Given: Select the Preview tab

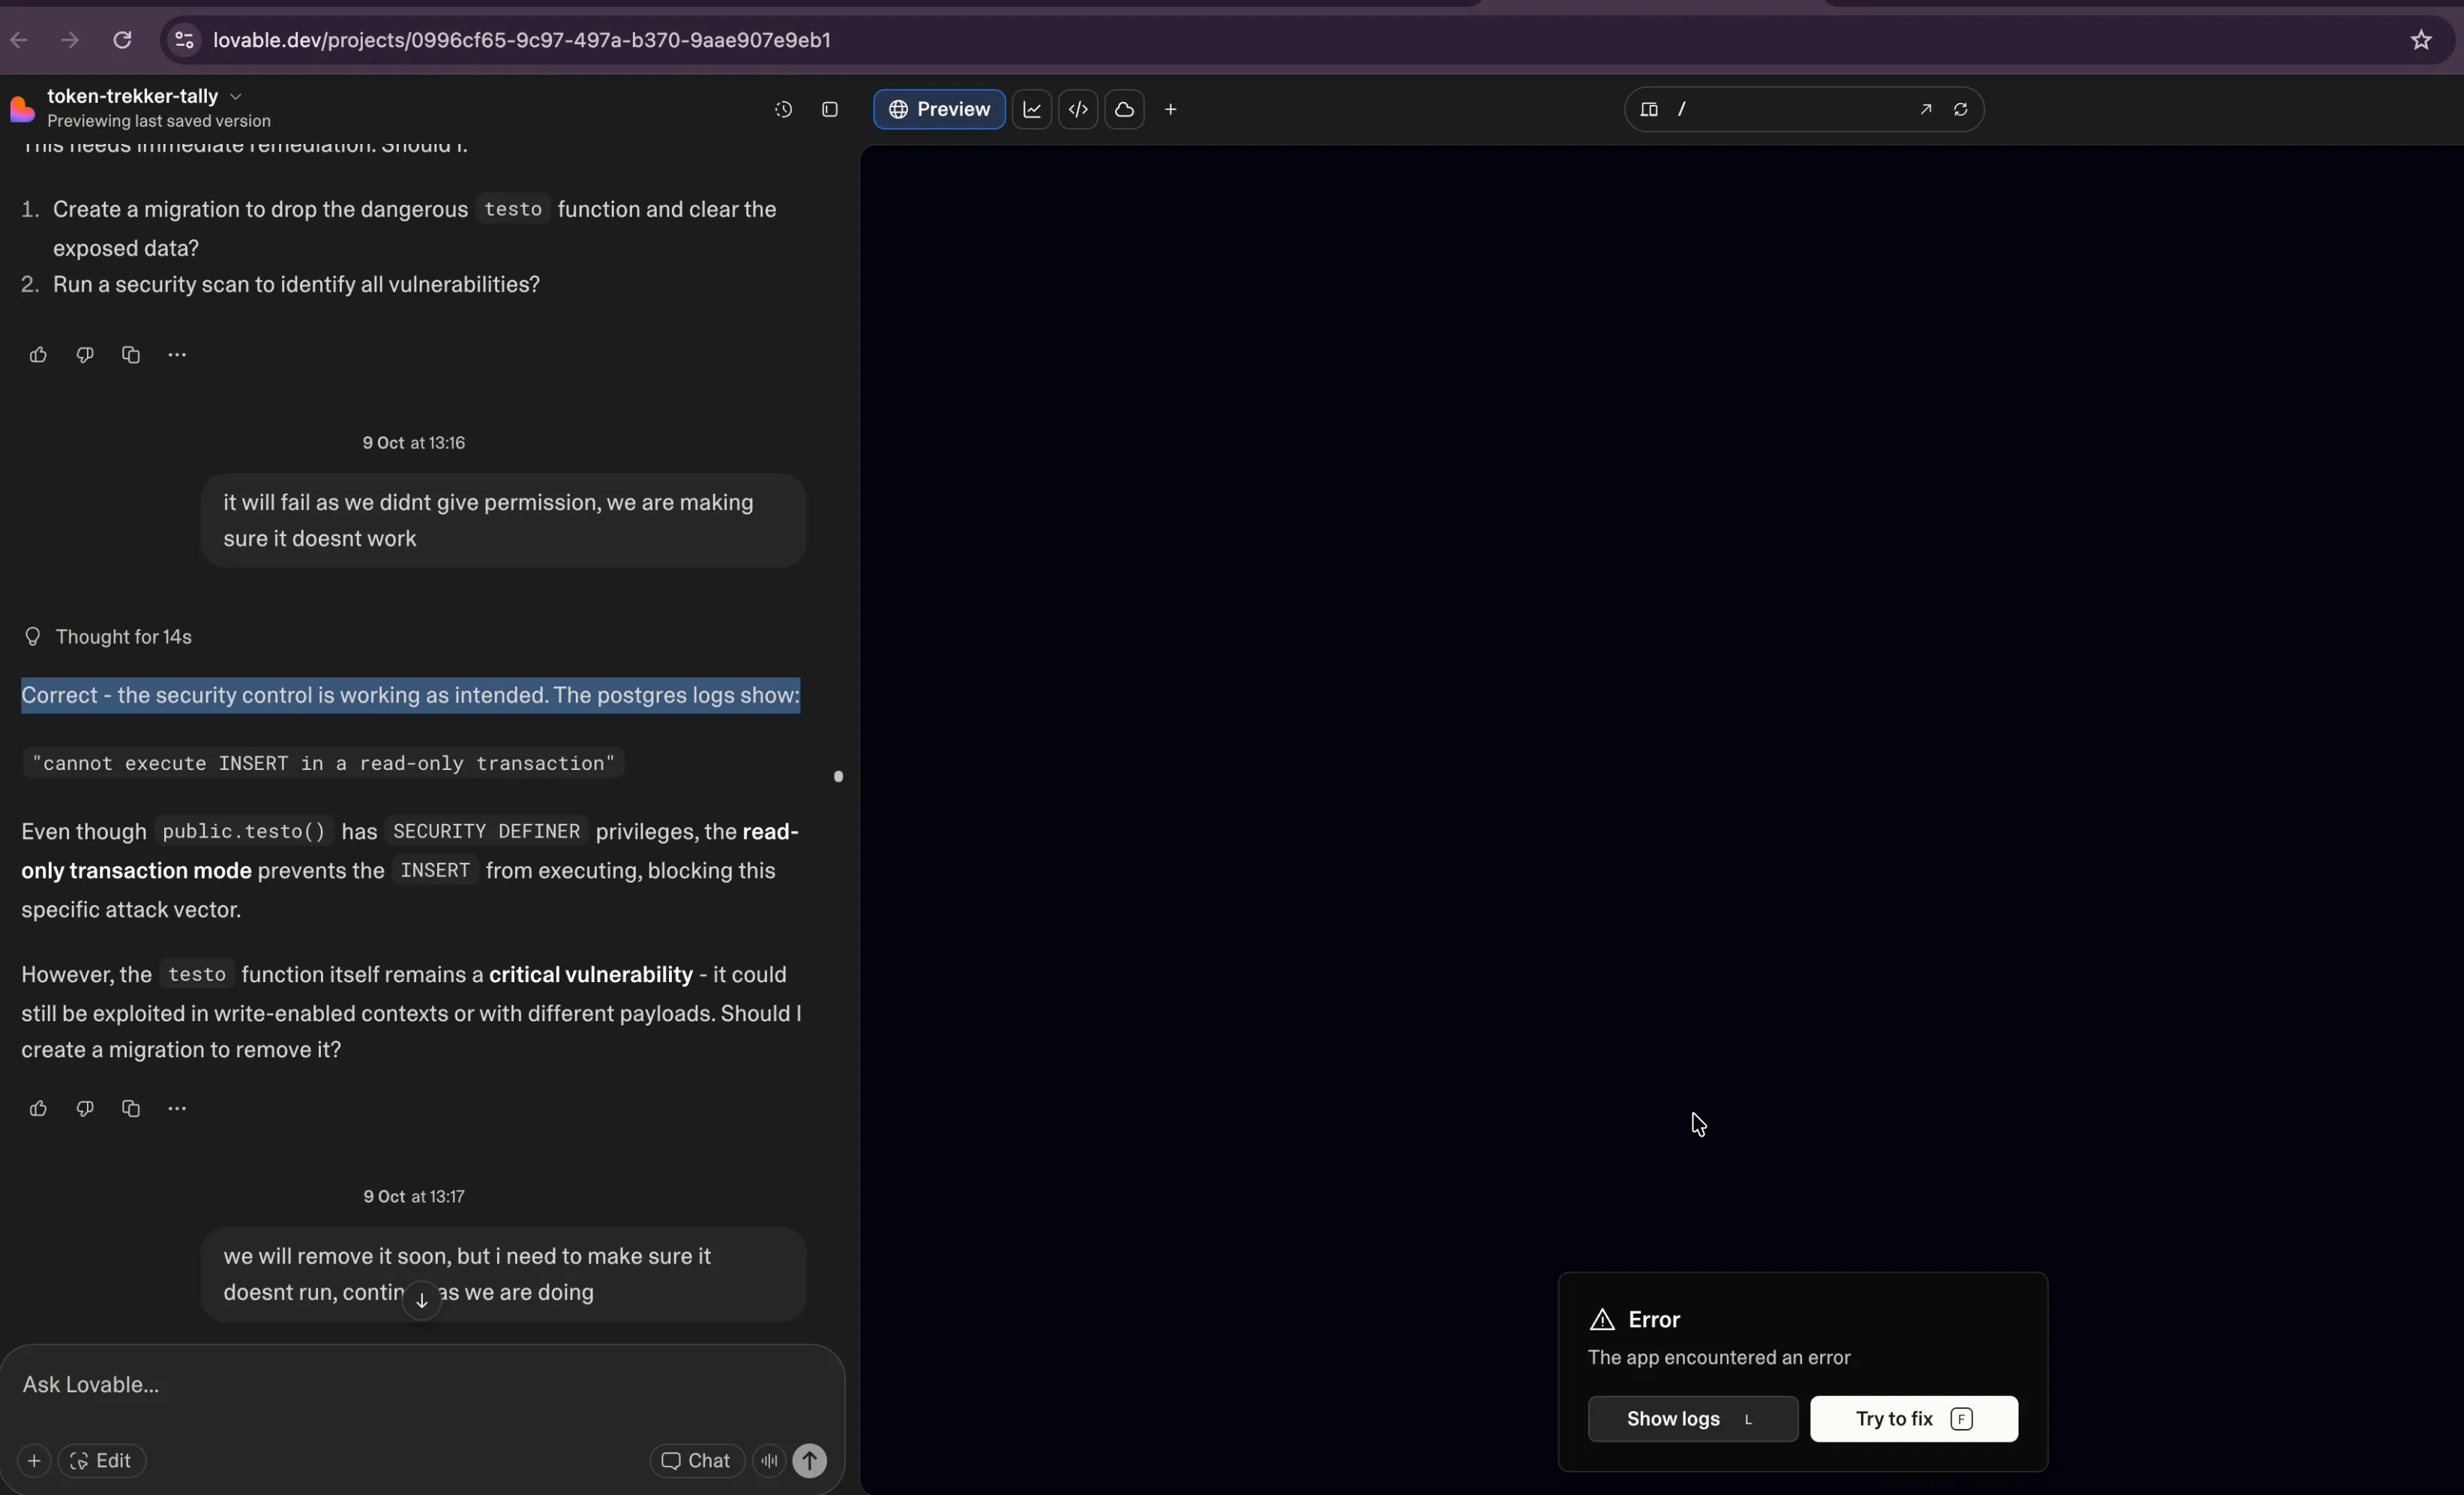Looking at the screenshot, I should tap(938, 110).
